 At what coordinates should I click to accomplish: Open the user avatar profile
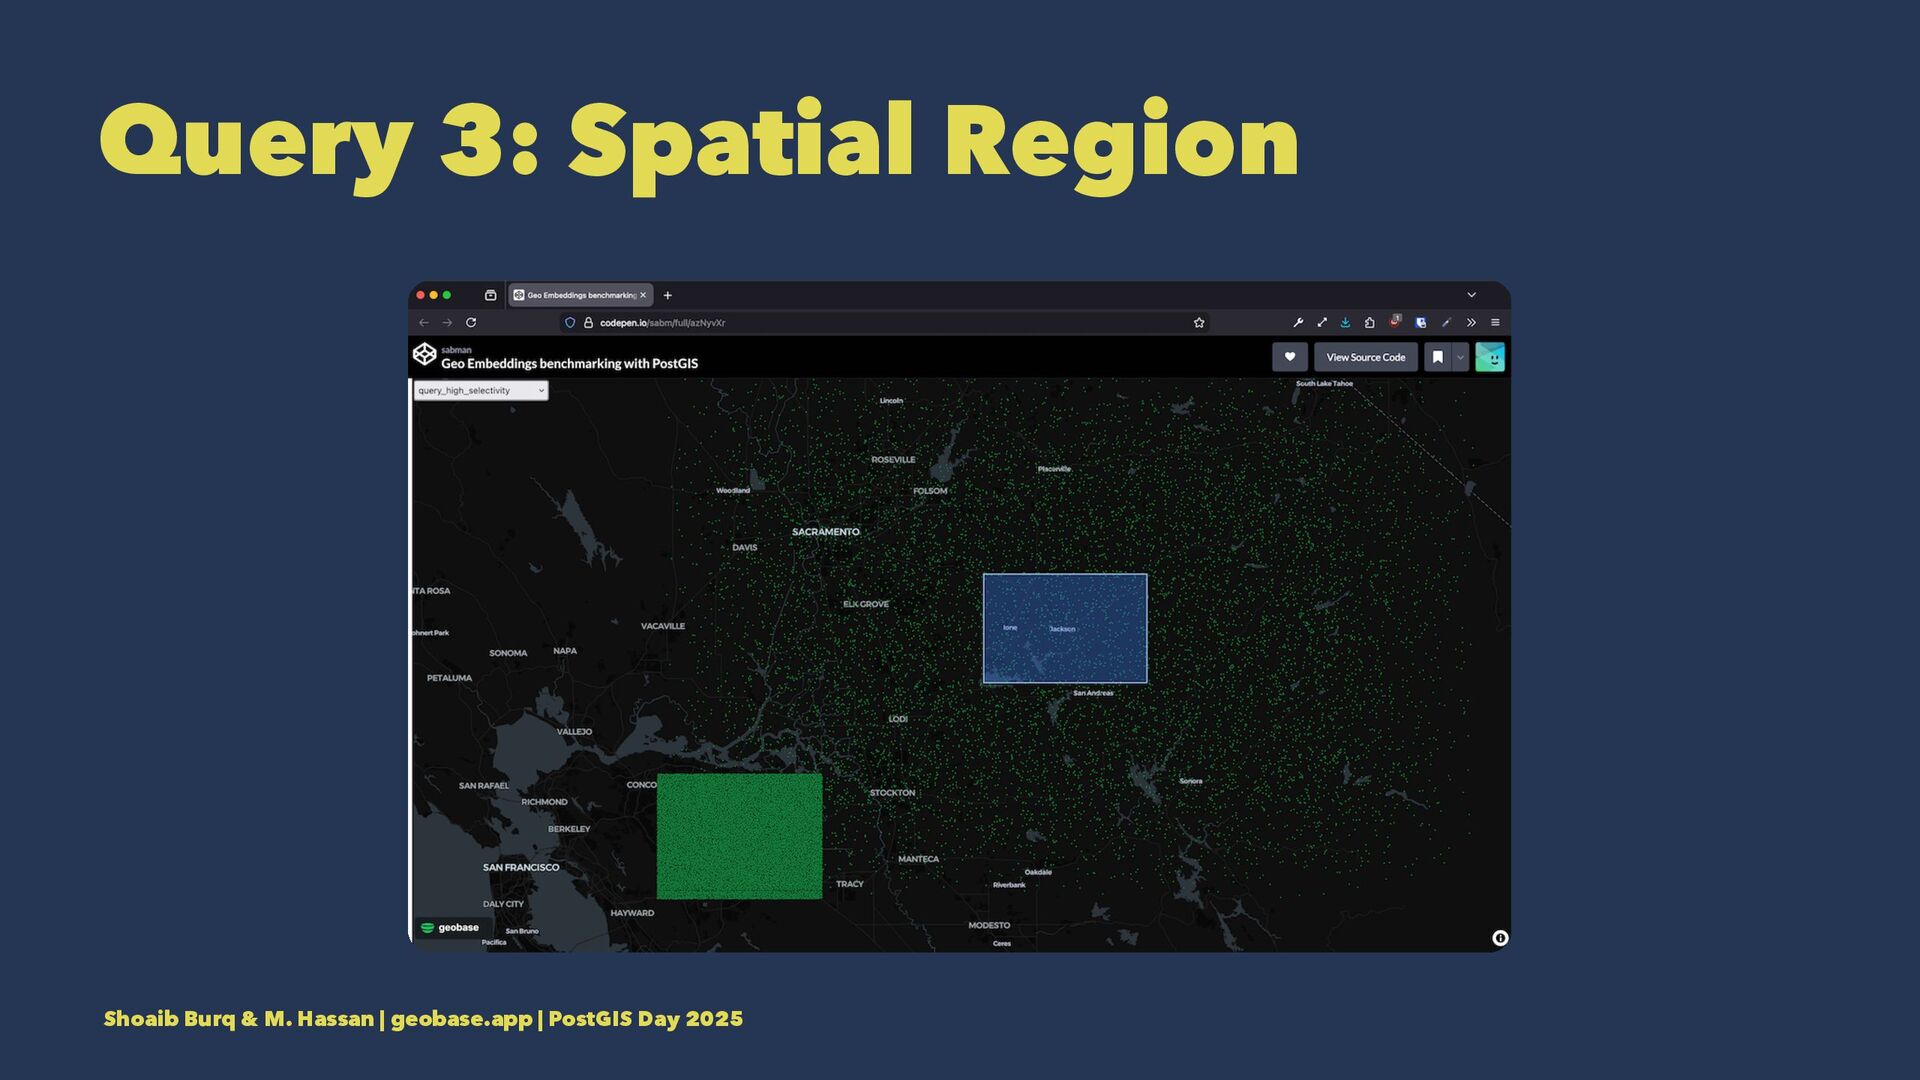[x=1489, y=357]
